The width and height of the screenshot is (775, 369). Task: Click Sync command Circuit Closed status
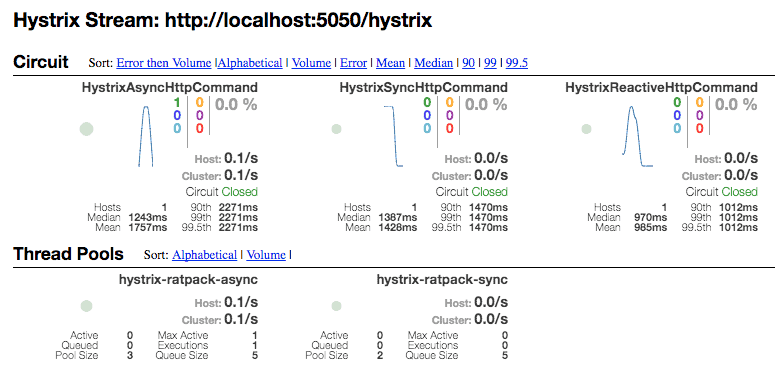[x=472, y=192]
